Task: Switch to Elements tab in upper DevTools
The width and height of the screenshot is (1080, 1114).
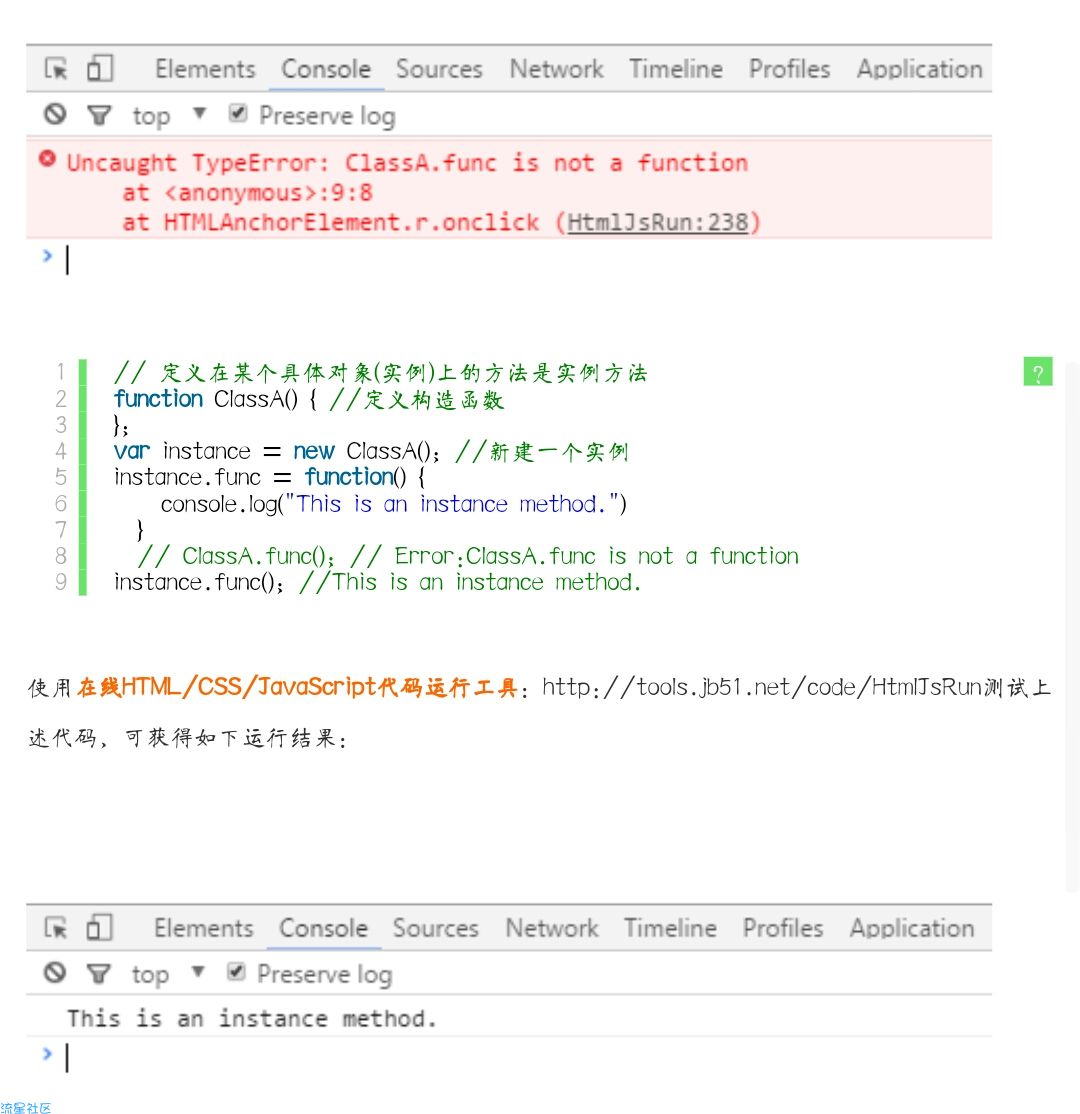Action: point(205,69)
